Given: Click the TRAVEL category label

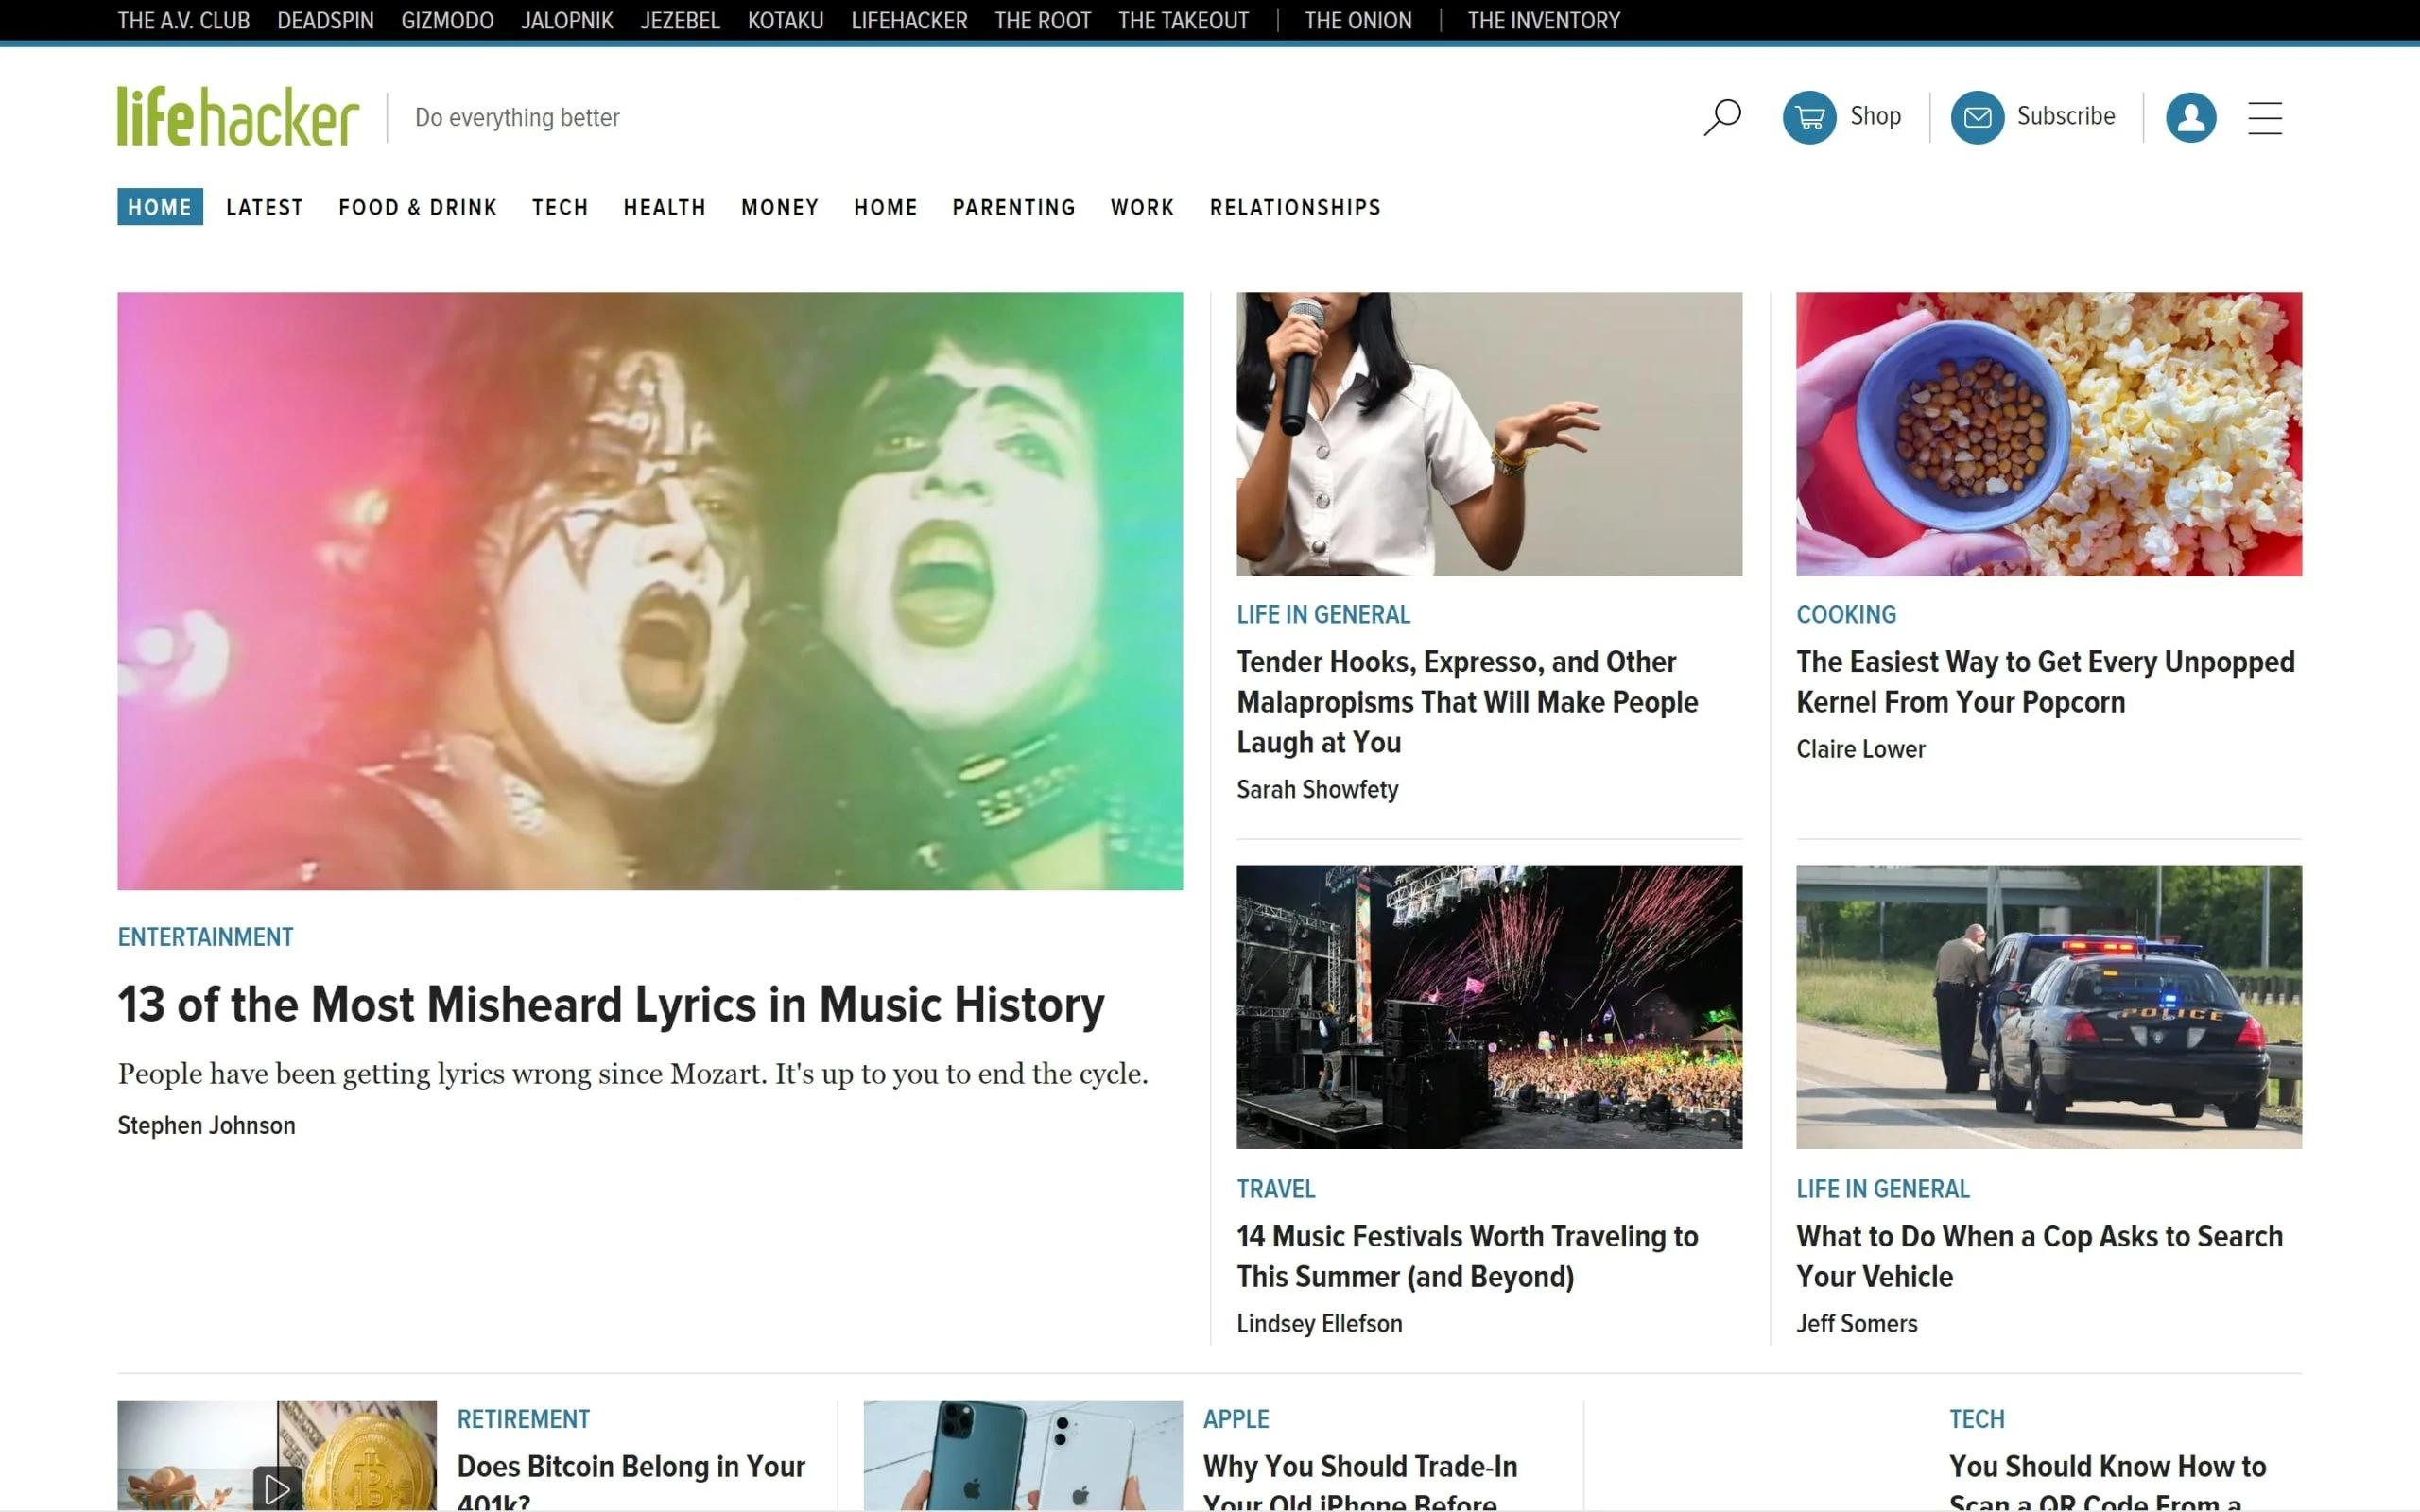Looking at the screenshot, I should [x=1275, y=1189].
